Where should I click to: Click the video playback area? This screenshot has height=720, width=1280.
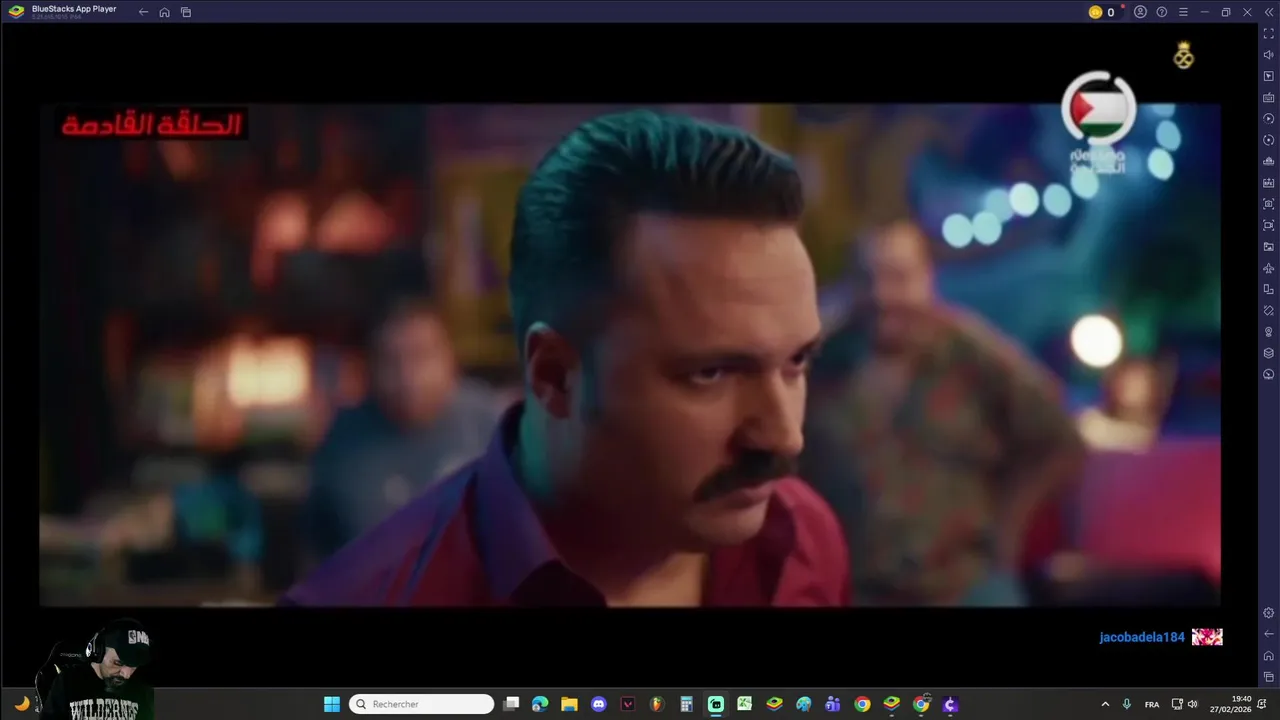click(x=630, y=355)
